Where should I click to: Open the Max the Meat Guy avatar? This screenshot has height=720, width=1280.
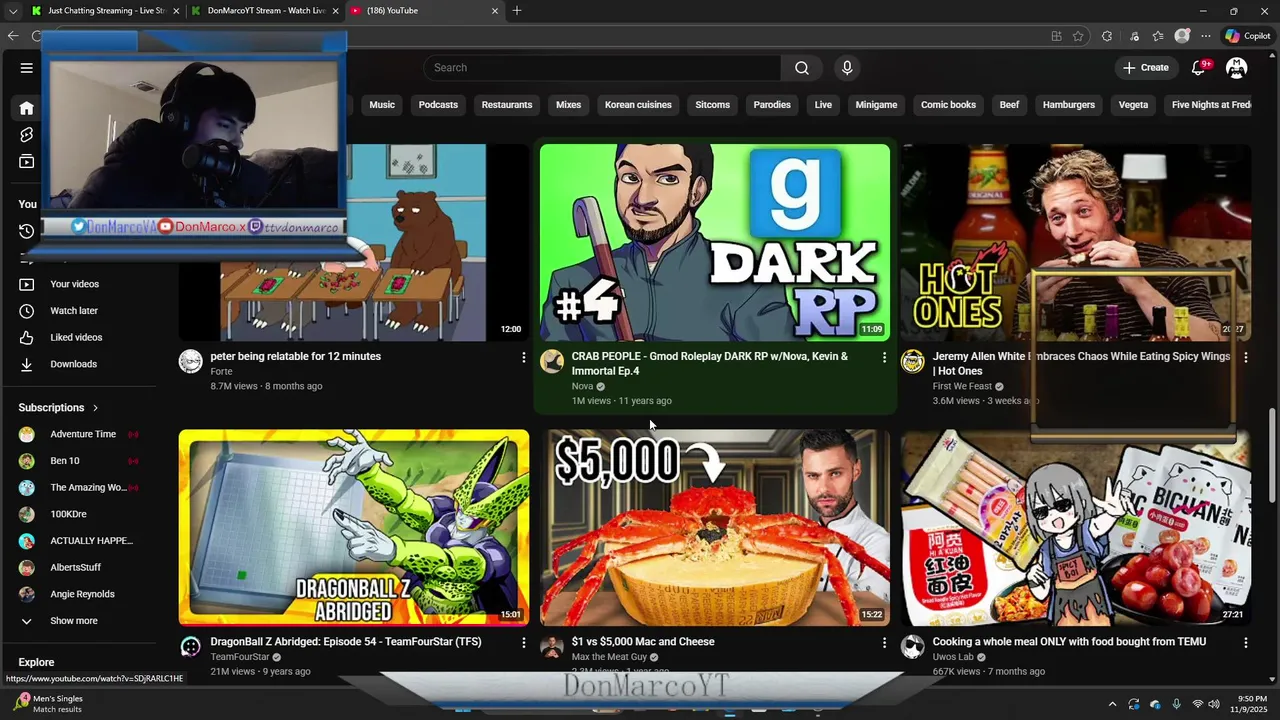click(552, 647)
